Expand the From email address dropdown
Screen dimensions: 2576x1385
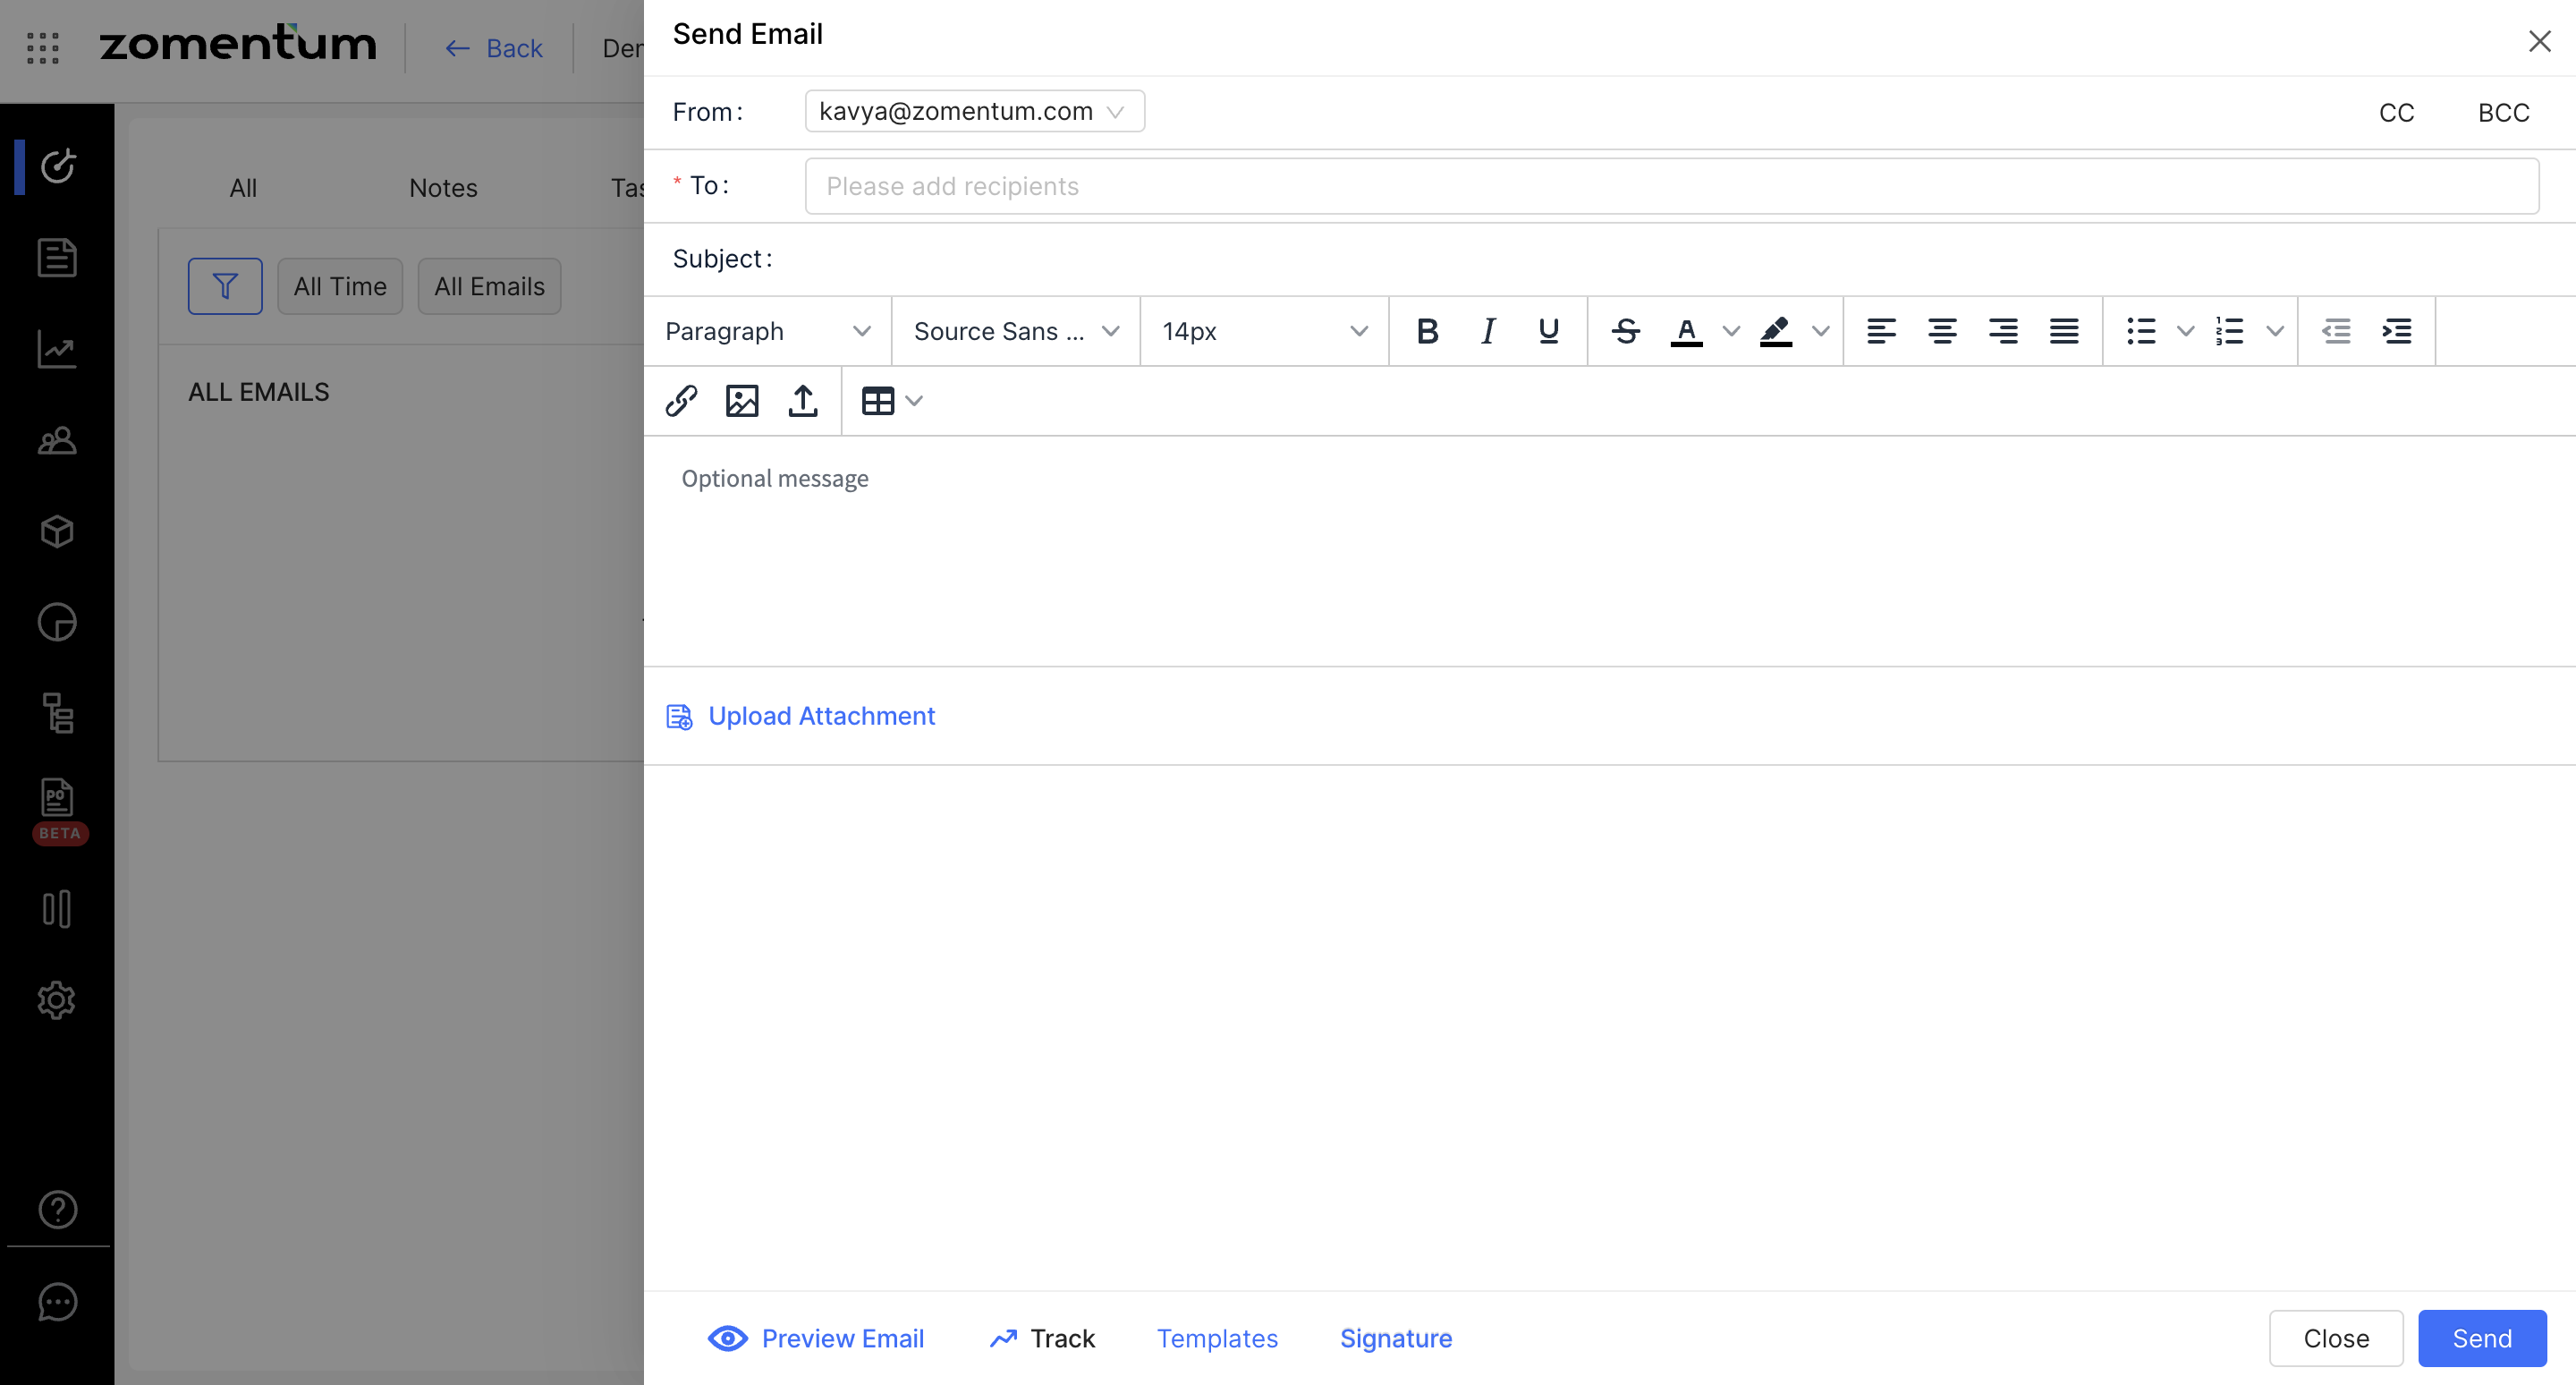click(x=974, y=111)
